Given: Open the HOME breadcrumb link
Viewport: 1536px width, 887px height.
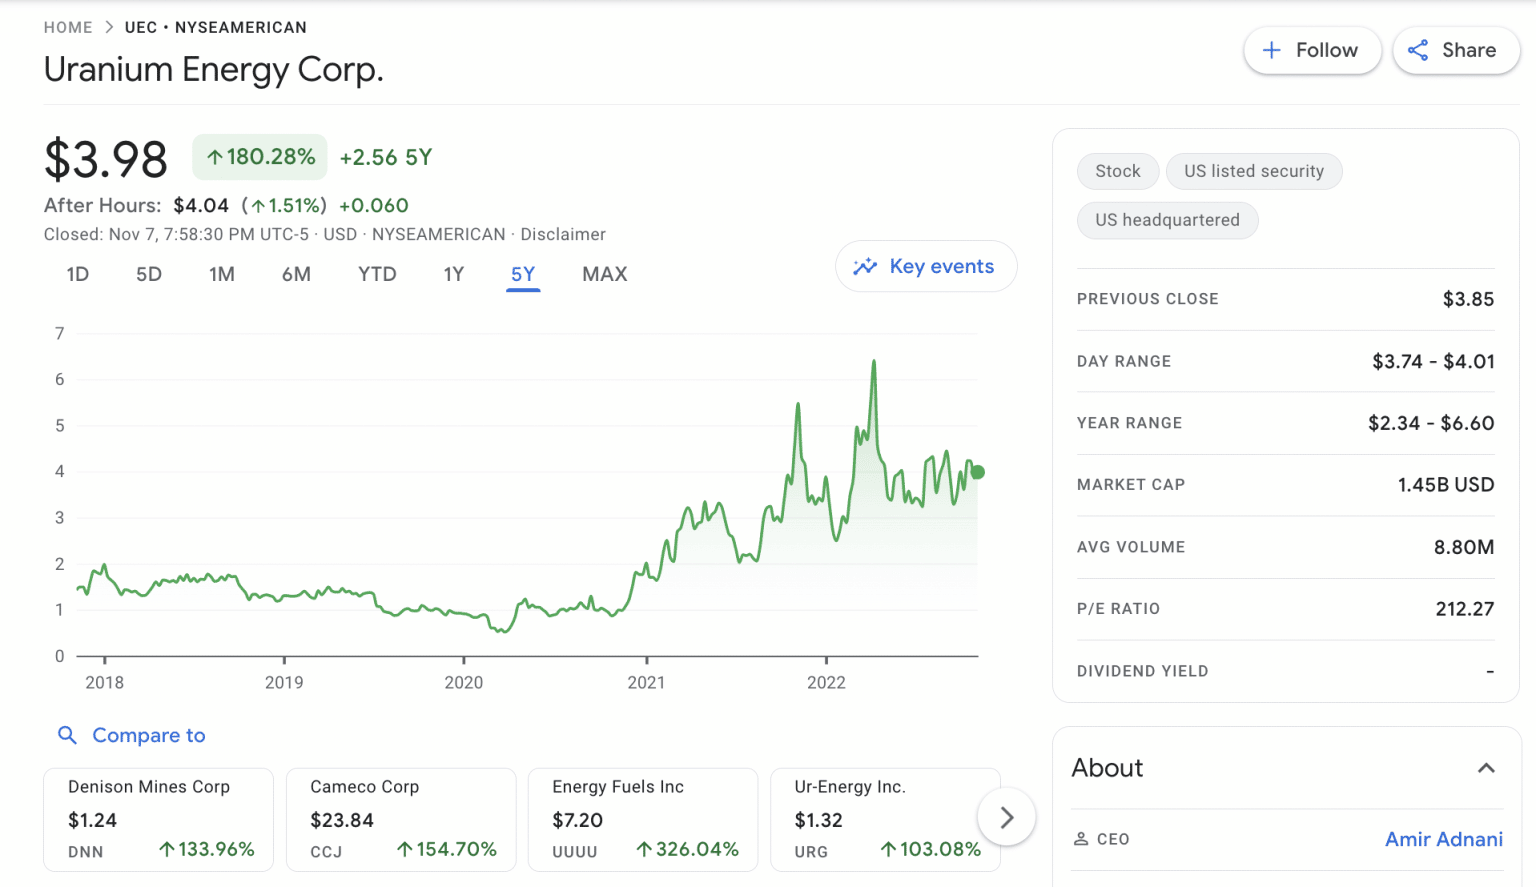Looking at the screenshot, I should pyautogui.click(x=68, y=27).
